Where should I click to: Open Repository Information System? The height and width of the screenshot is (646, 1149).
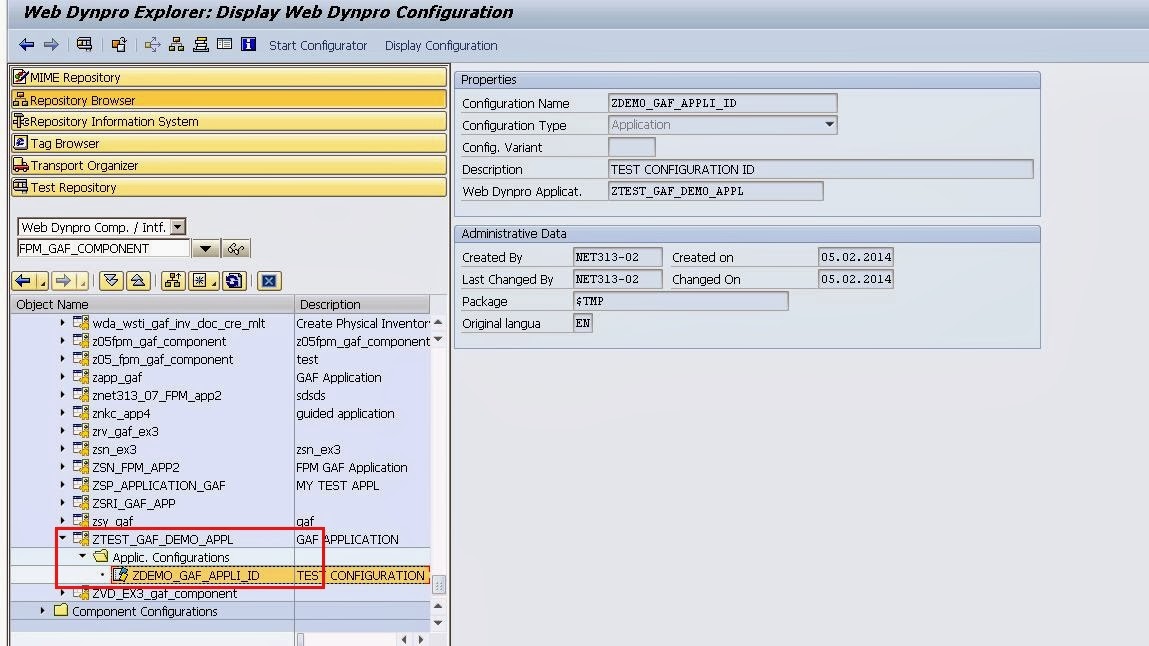tap(229, 122)
